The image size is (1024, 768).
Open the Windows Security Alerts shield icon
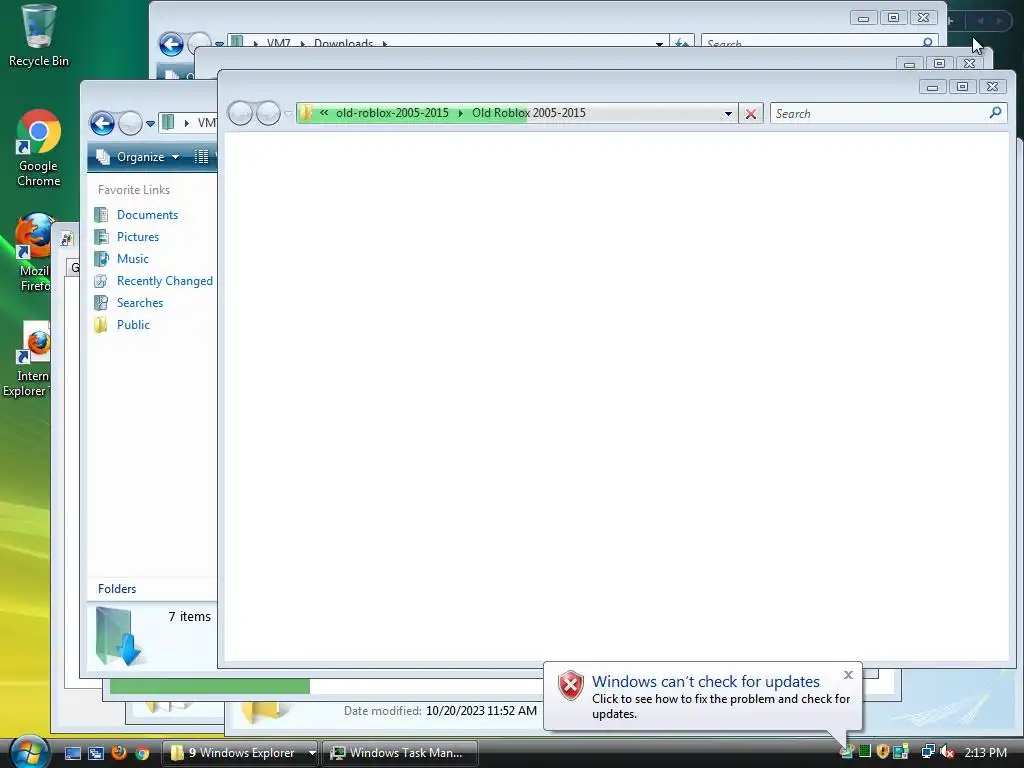point(883,752)
